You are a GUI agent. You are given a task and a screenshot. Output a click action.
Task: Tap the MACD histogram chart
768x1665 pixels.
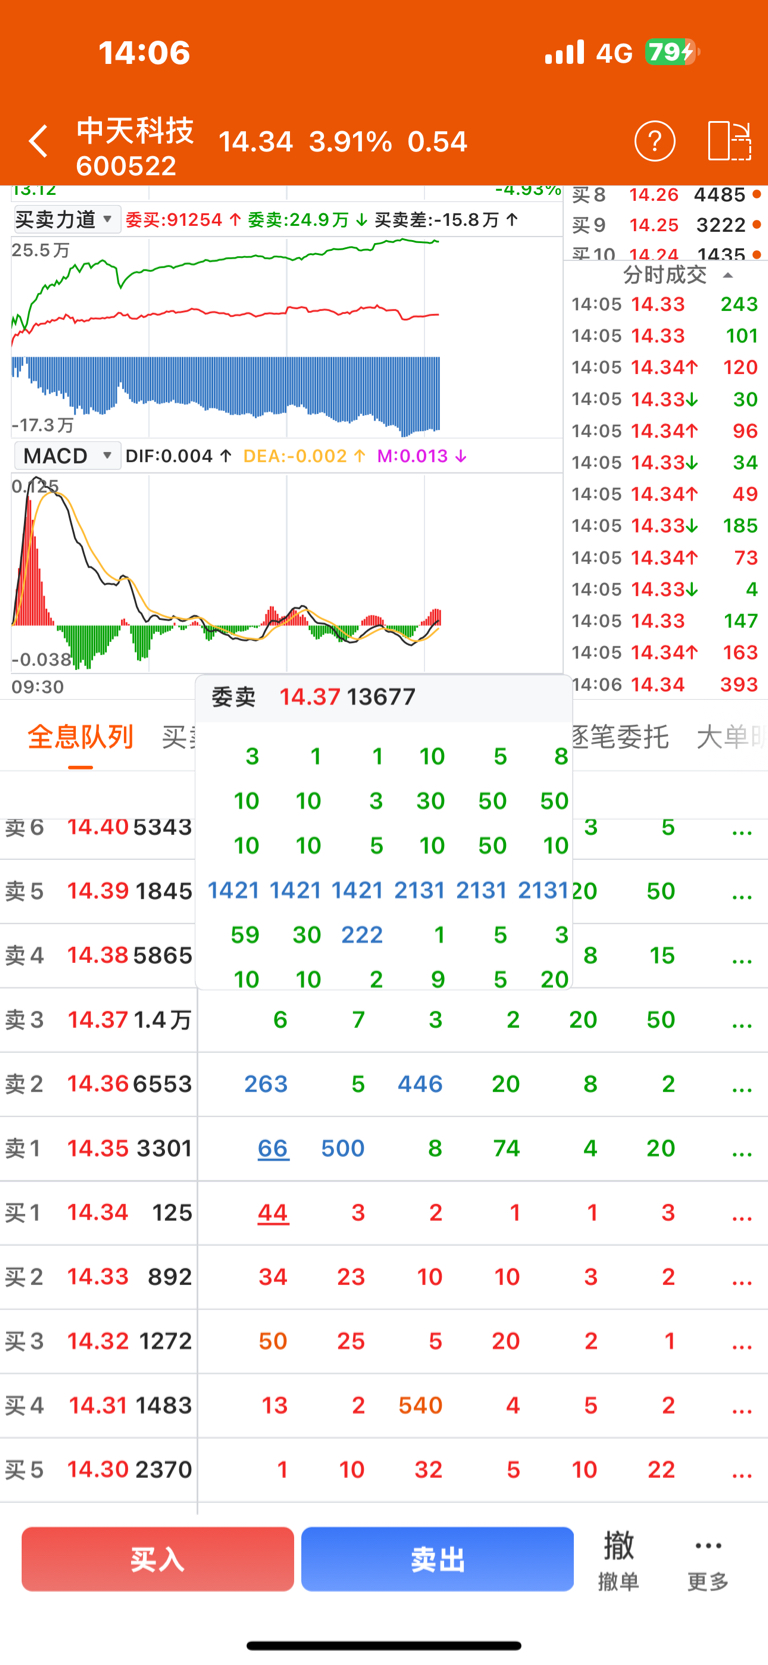pyautogui.click(x=287, y=572)
